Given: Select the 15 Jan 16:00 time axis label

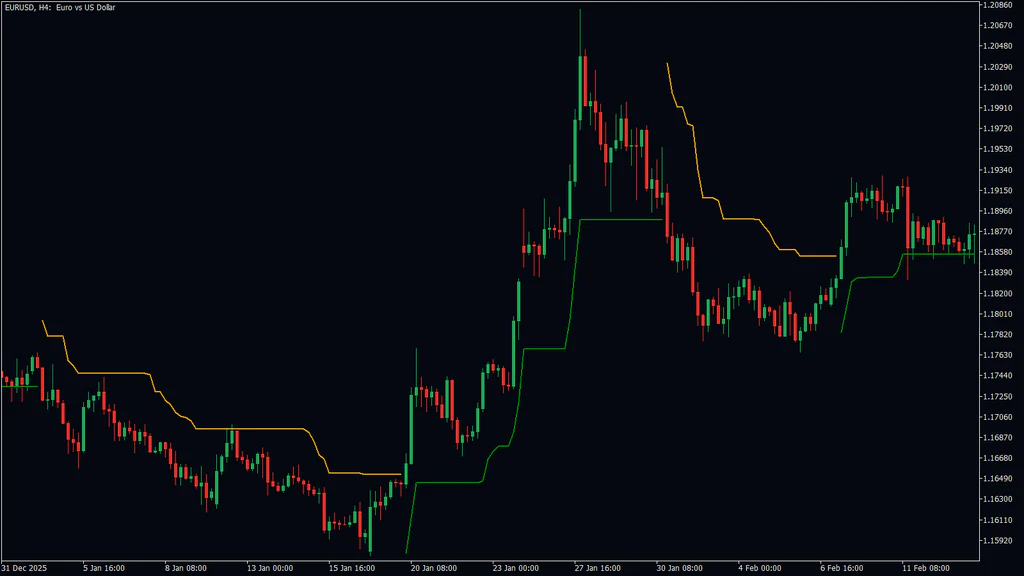Looking at the screenshot, I should click(351, 568).
